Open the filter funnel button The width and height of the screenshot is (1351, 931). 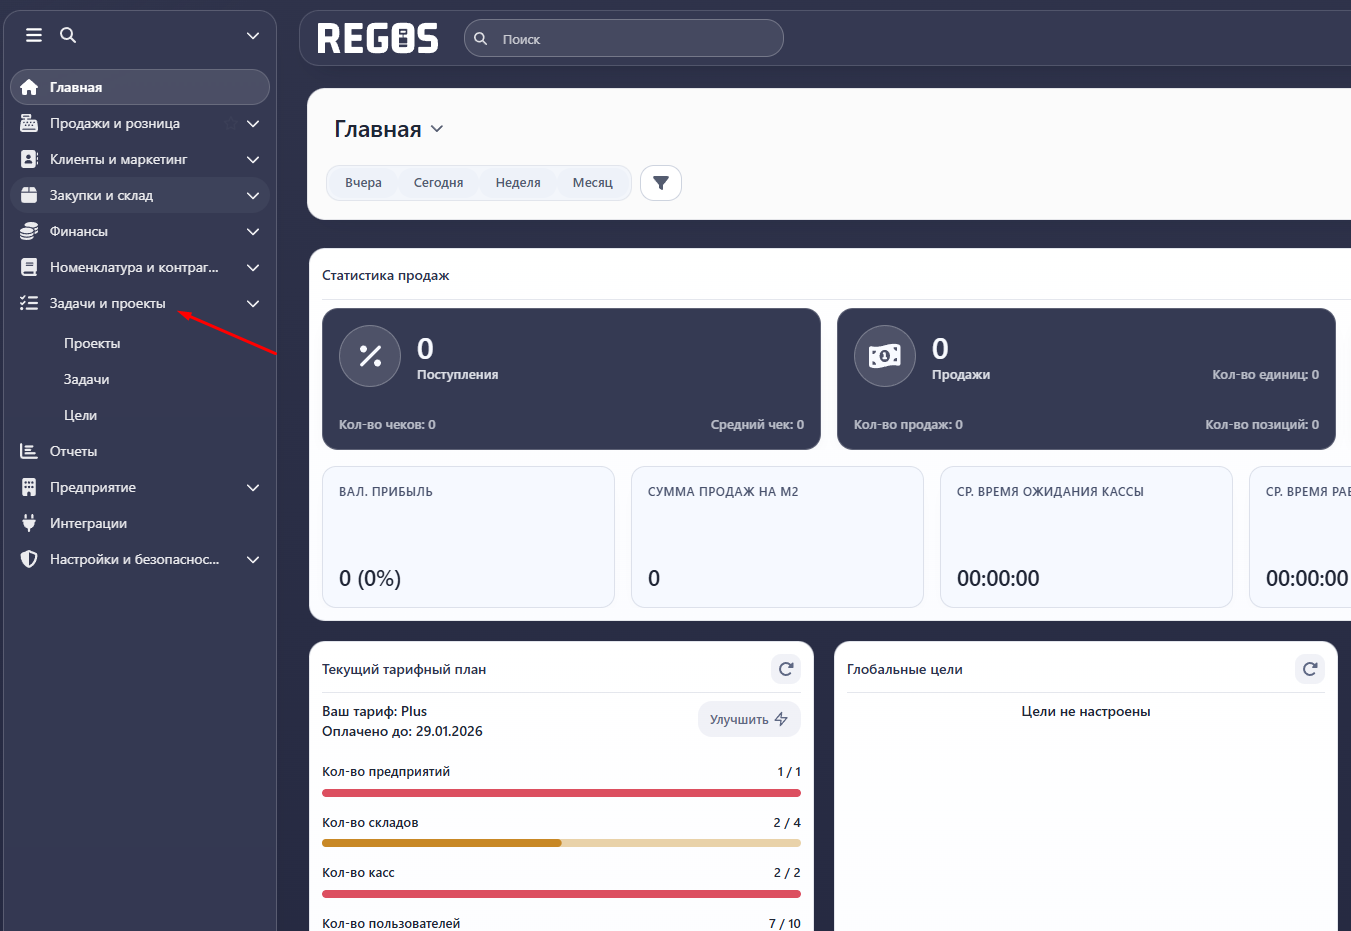(661, 183)
